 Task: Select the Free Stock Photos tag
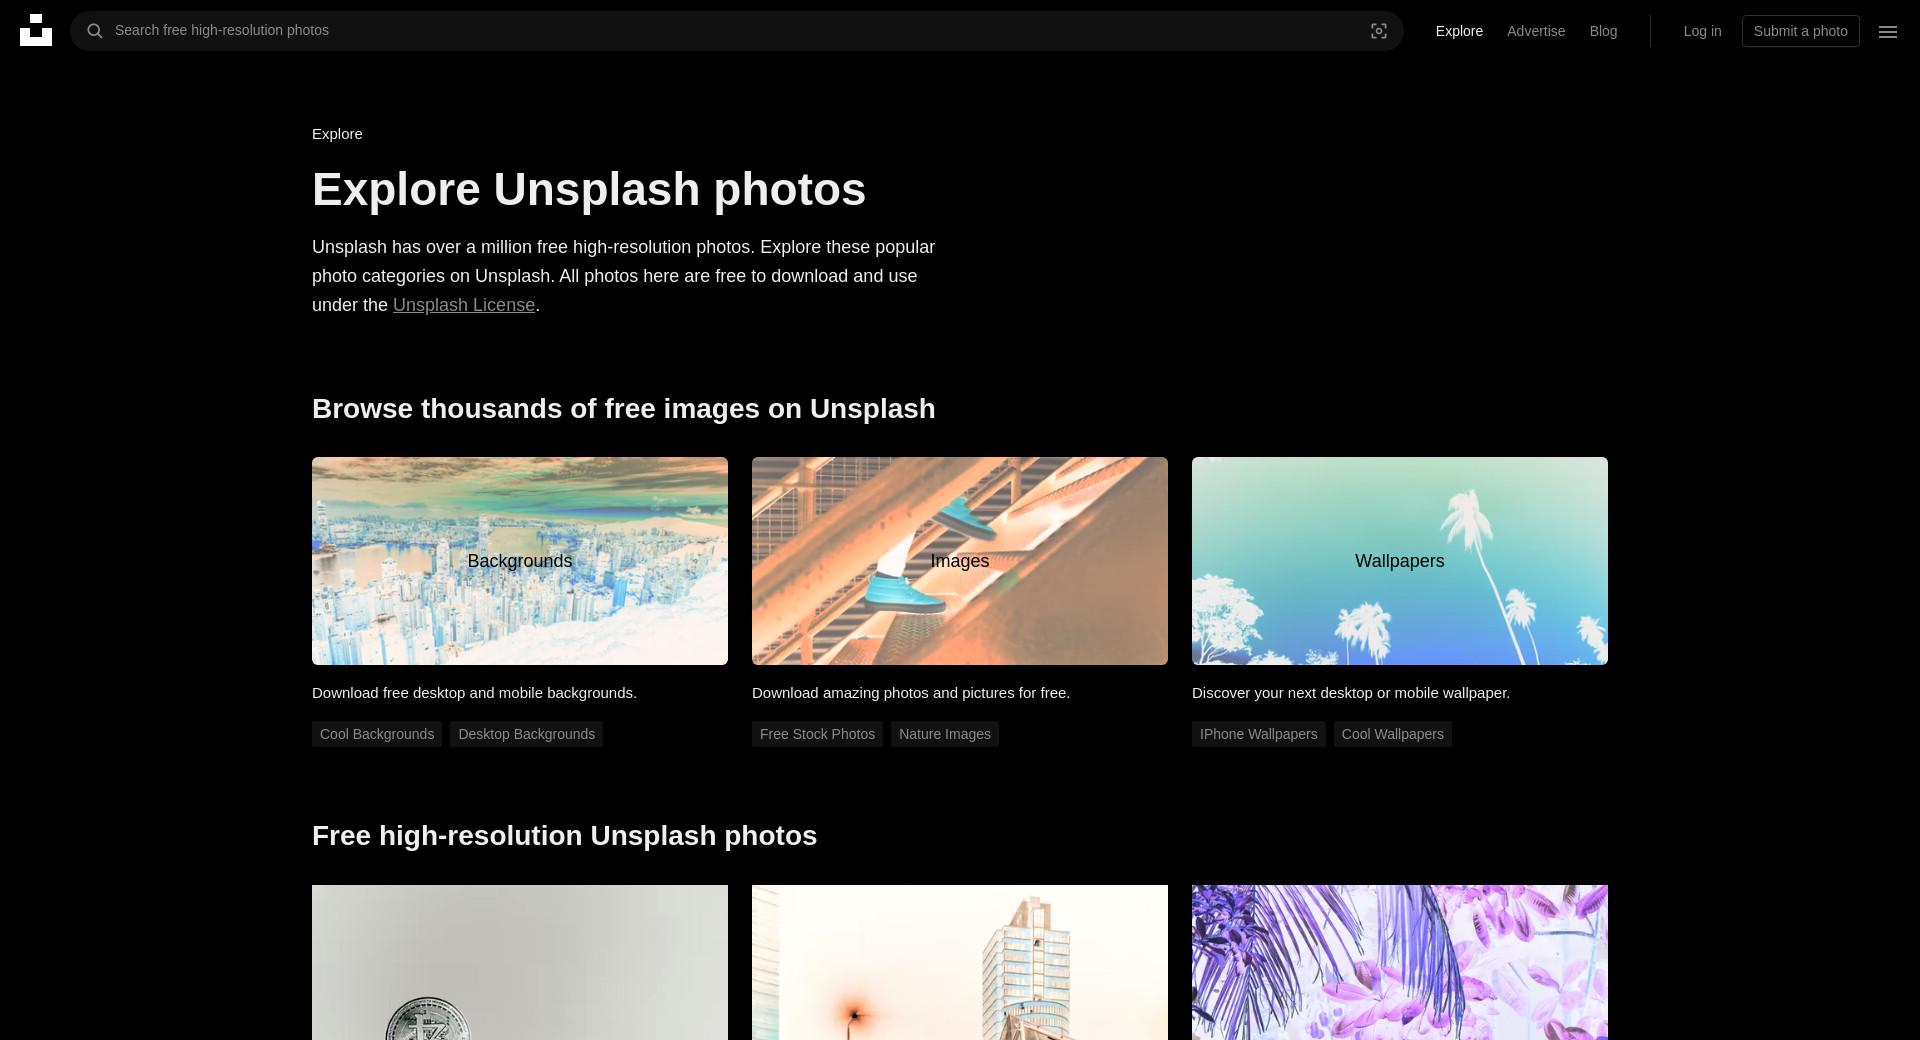(817, 734)
